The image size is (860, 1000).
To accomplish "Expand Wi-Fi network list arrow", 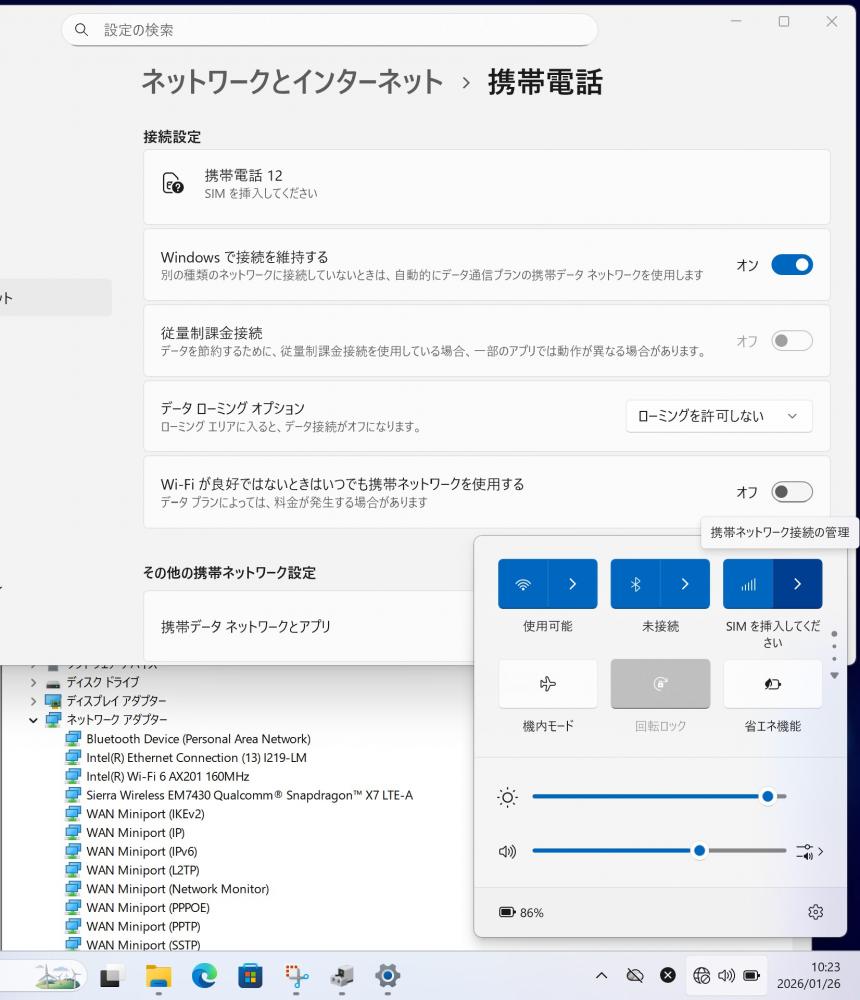I will (573, 584).
